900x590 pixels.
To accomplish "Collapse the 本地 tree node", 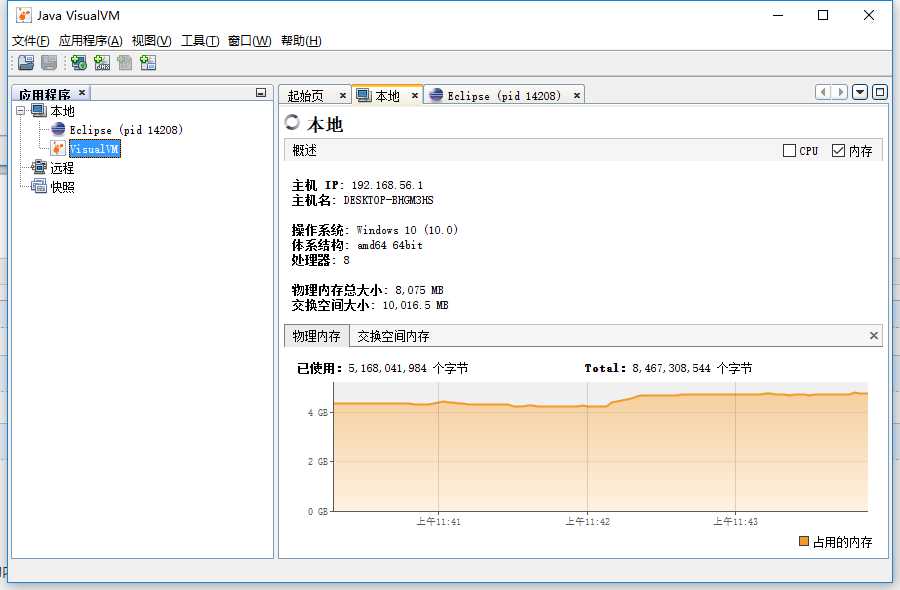I will [21, 110].
